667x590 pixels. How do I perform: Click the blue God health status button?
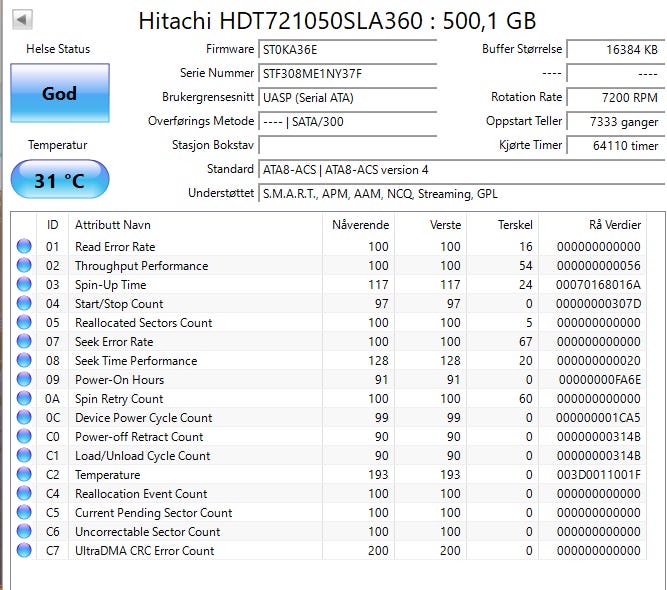[60, 93]
